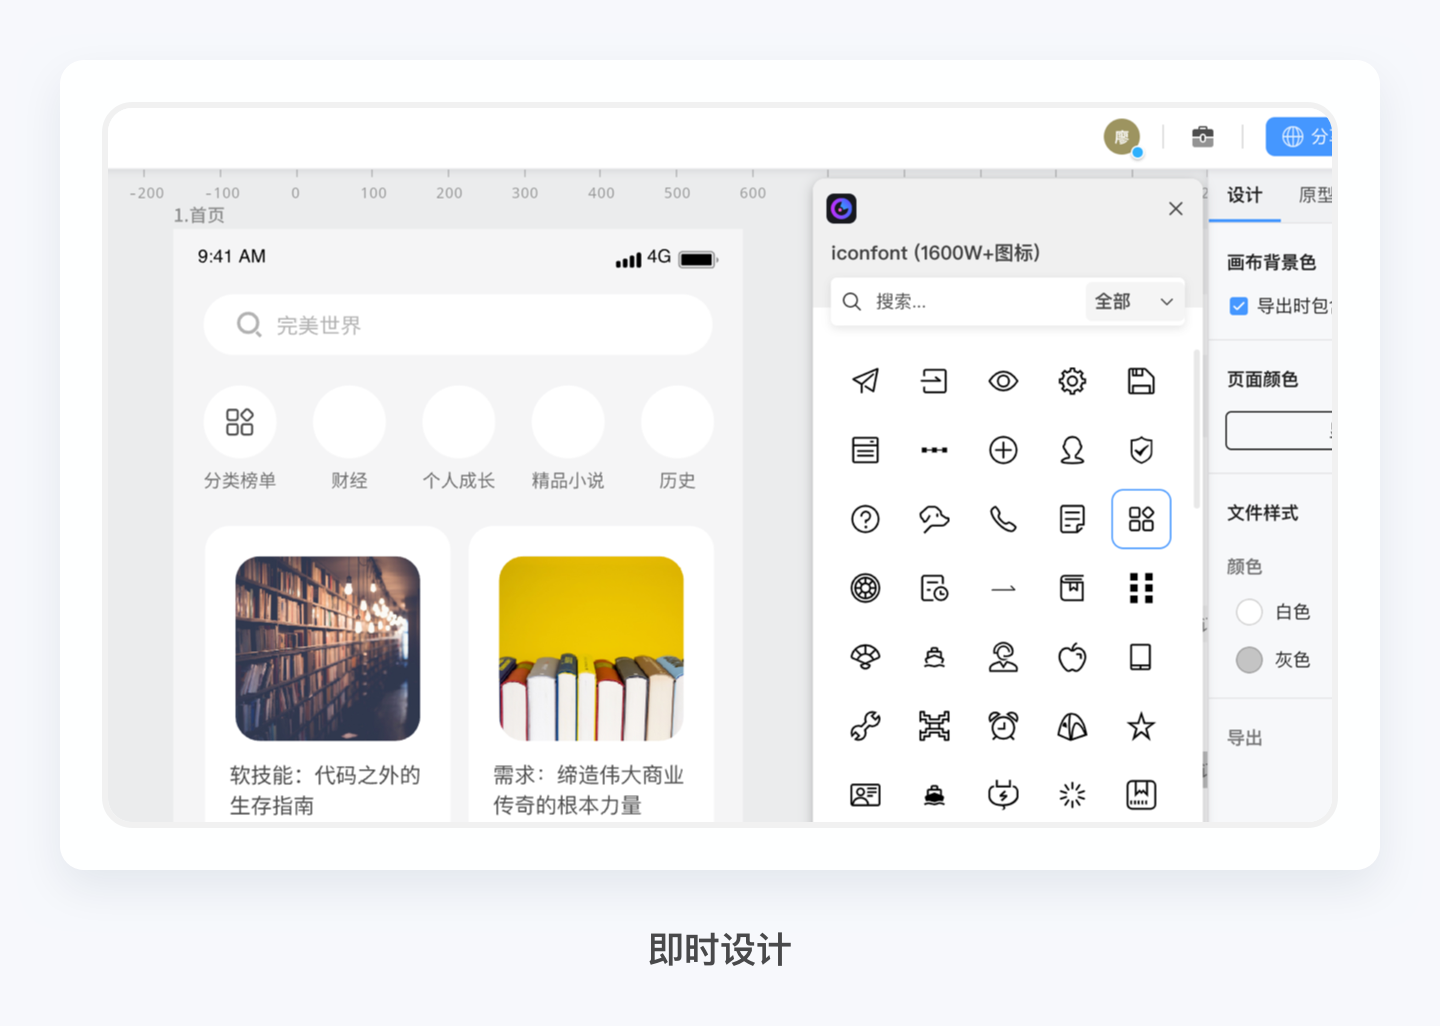
Task: Close the iconfont panel
Action: pyautogui.click(x=1175, y=208)
